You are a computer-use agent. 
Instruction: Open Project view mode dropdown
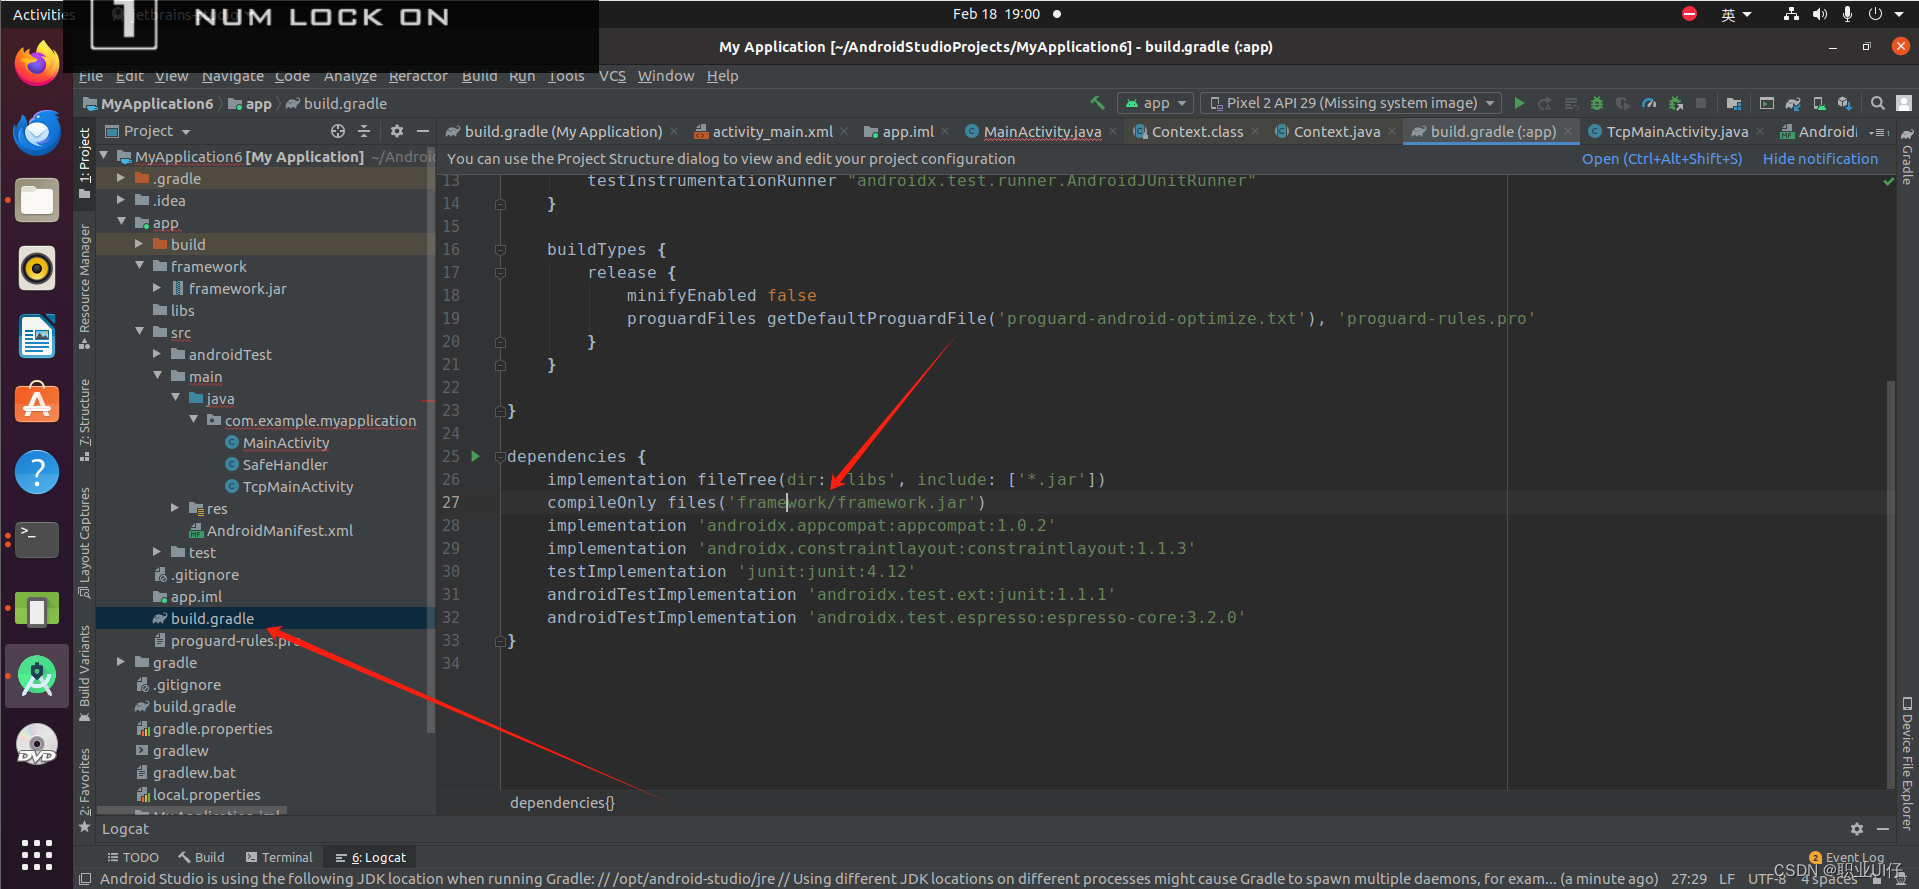[148, 131]
